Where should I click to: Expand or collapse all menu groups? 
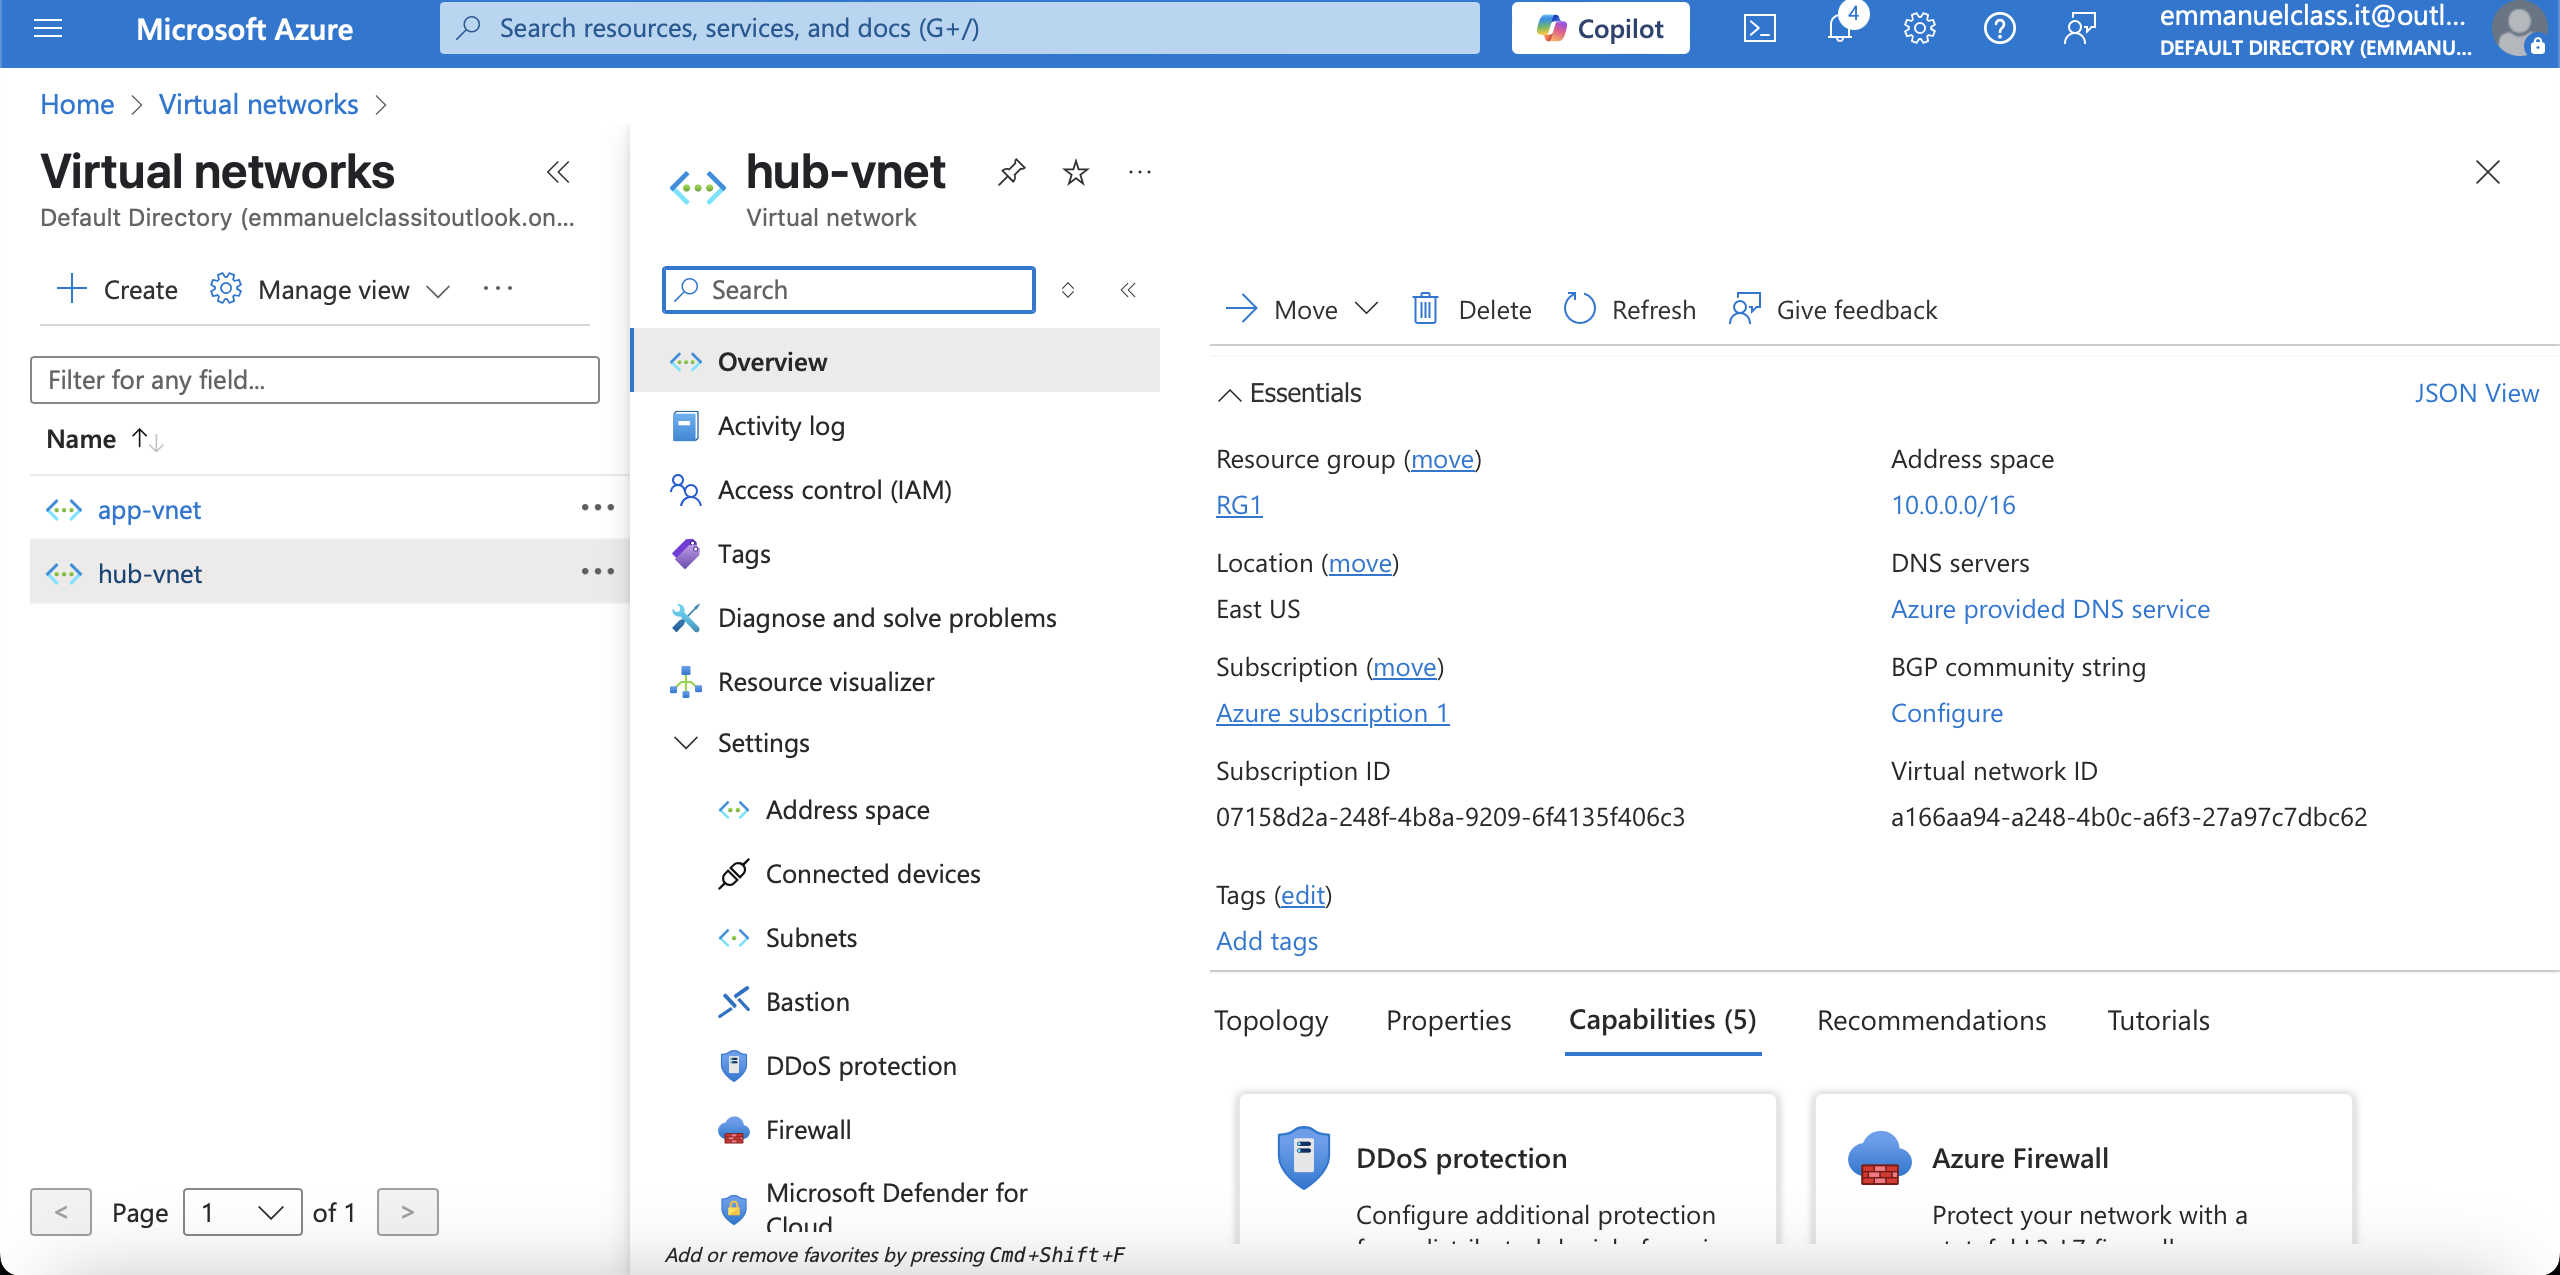tap(1068, 290)
